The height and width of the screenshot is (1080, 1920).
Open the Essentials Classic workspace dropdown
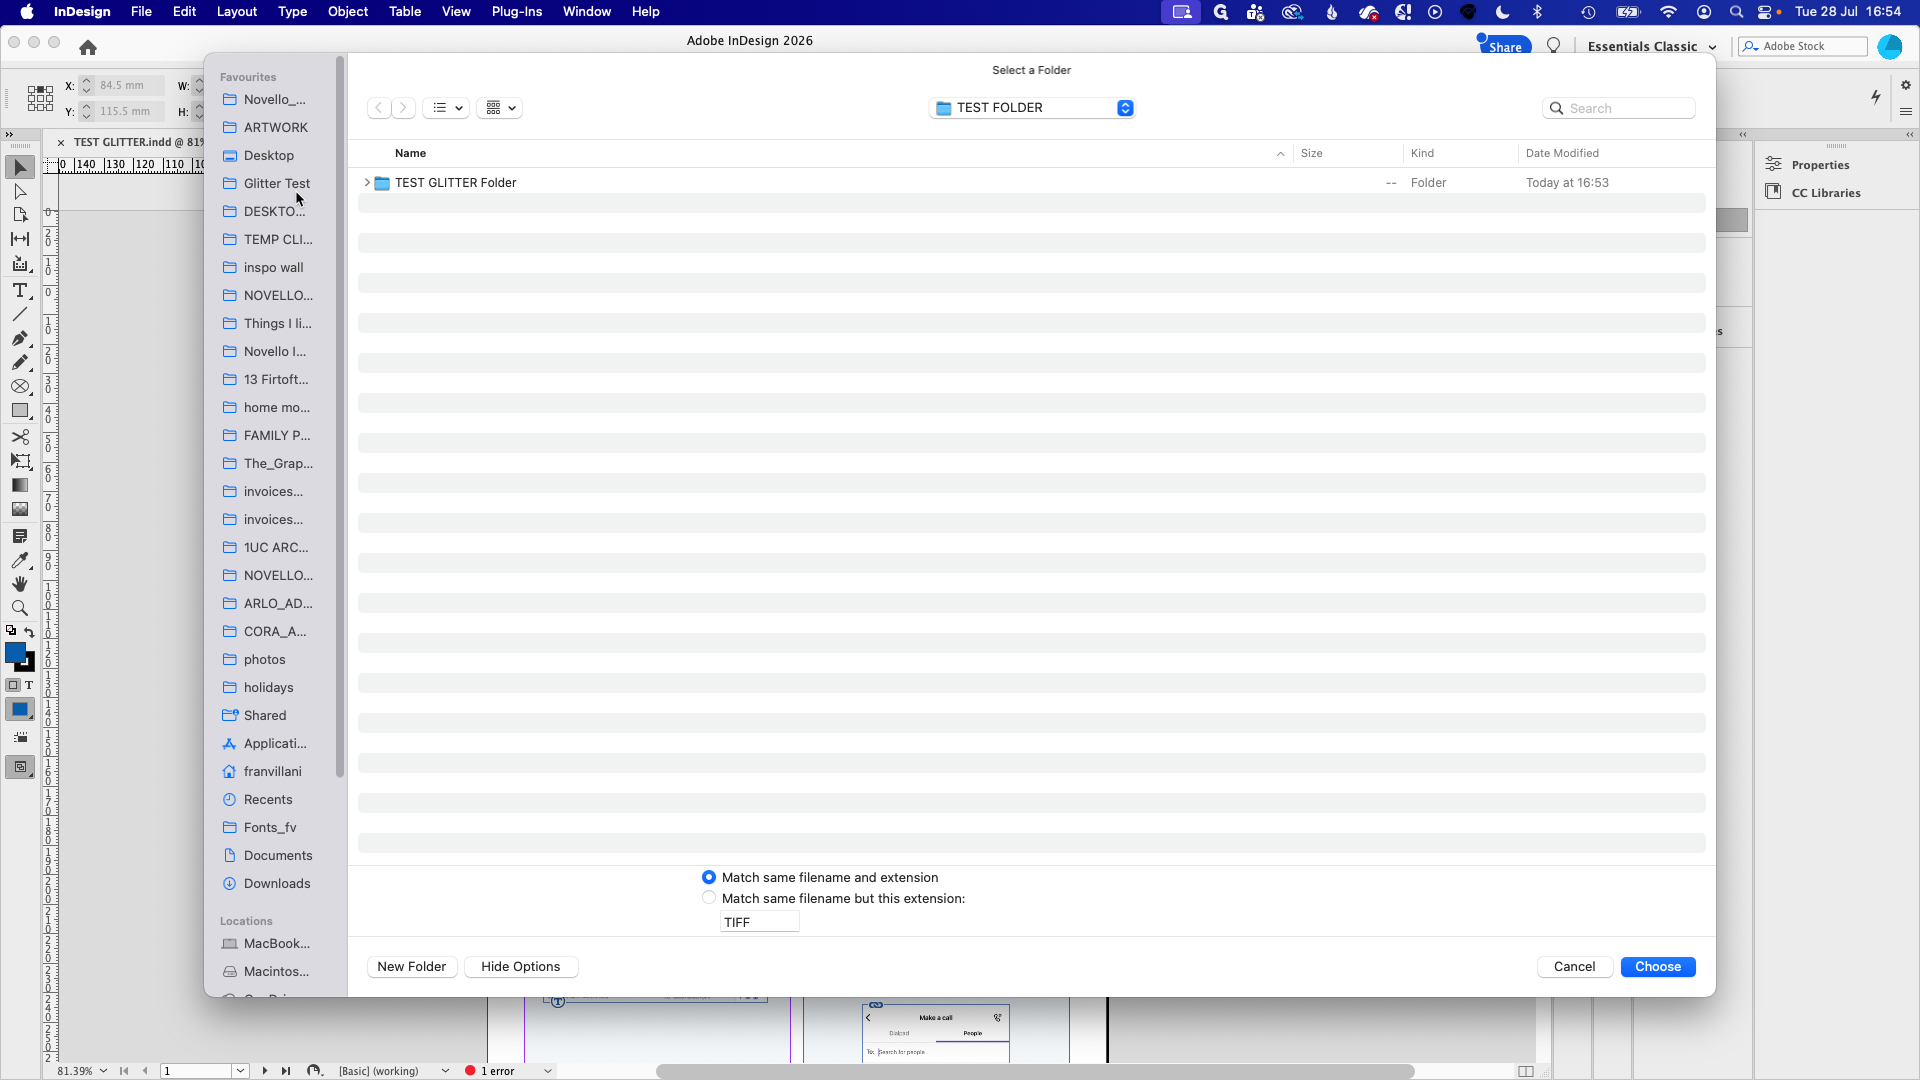pos(1651,47)
